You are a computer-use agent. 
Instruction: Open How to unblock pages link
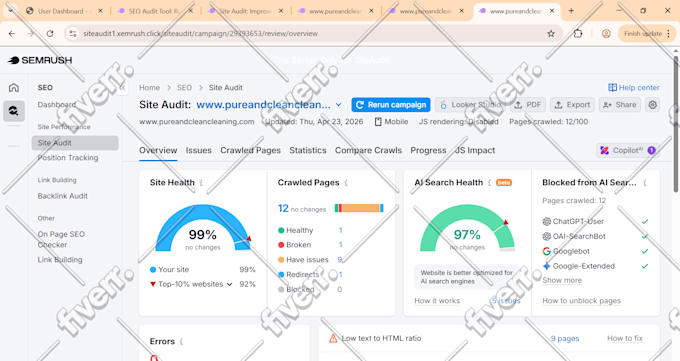click(582, 301)
